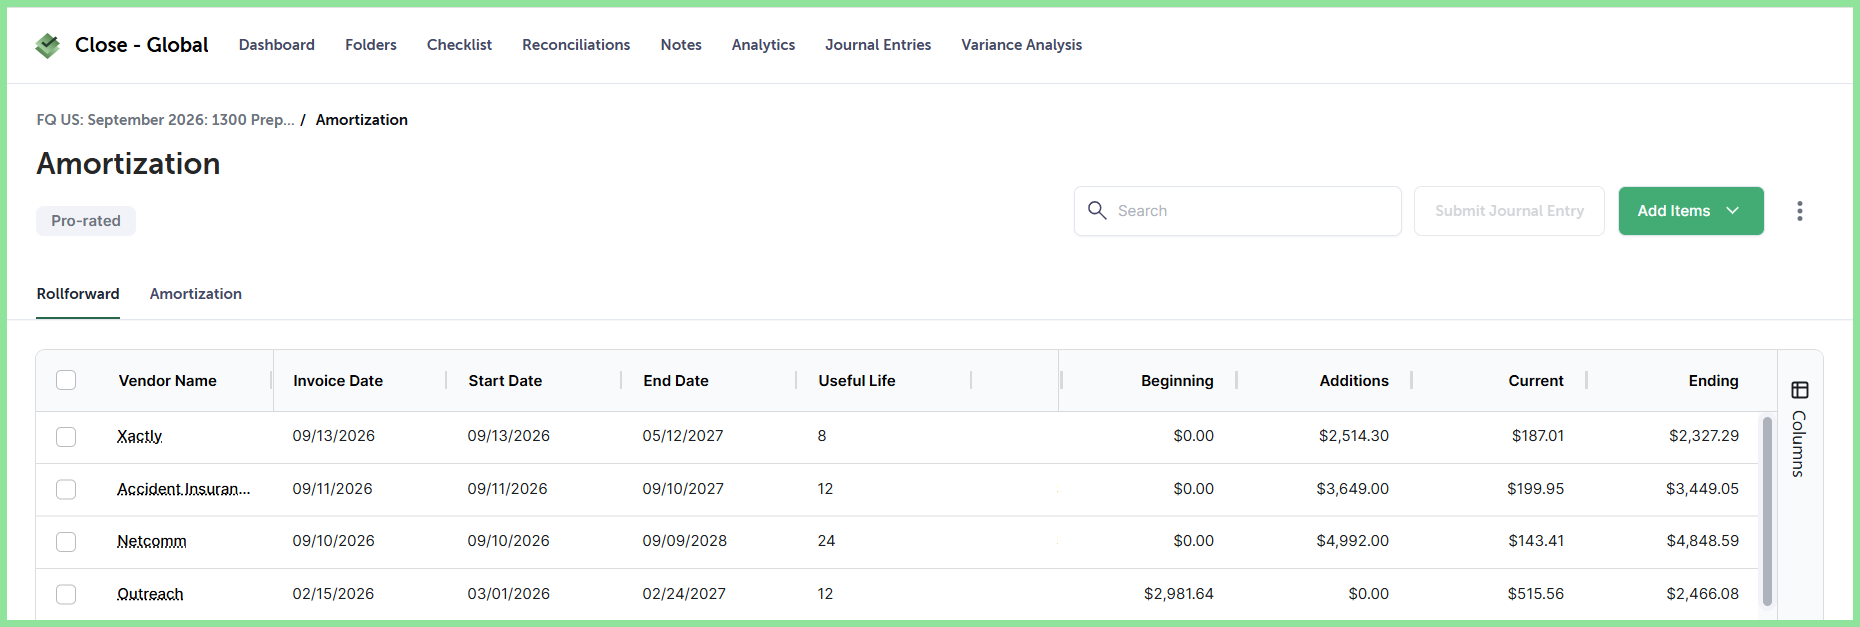Click the 03/01/2026 start date cell
The height and width of the screenshot is (627, 1860).
[509, 594]
